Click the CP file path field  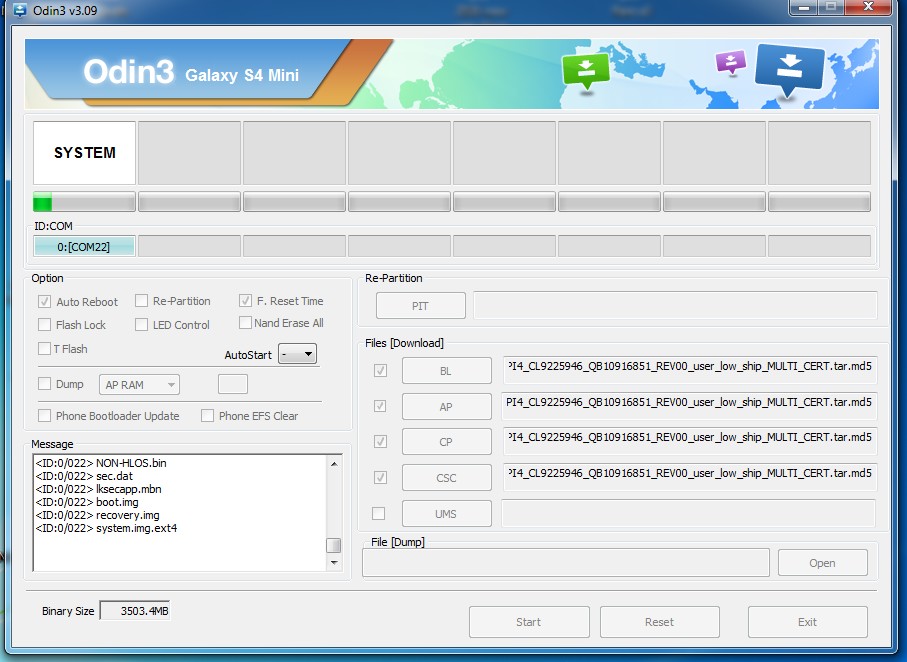click(690, 442)
